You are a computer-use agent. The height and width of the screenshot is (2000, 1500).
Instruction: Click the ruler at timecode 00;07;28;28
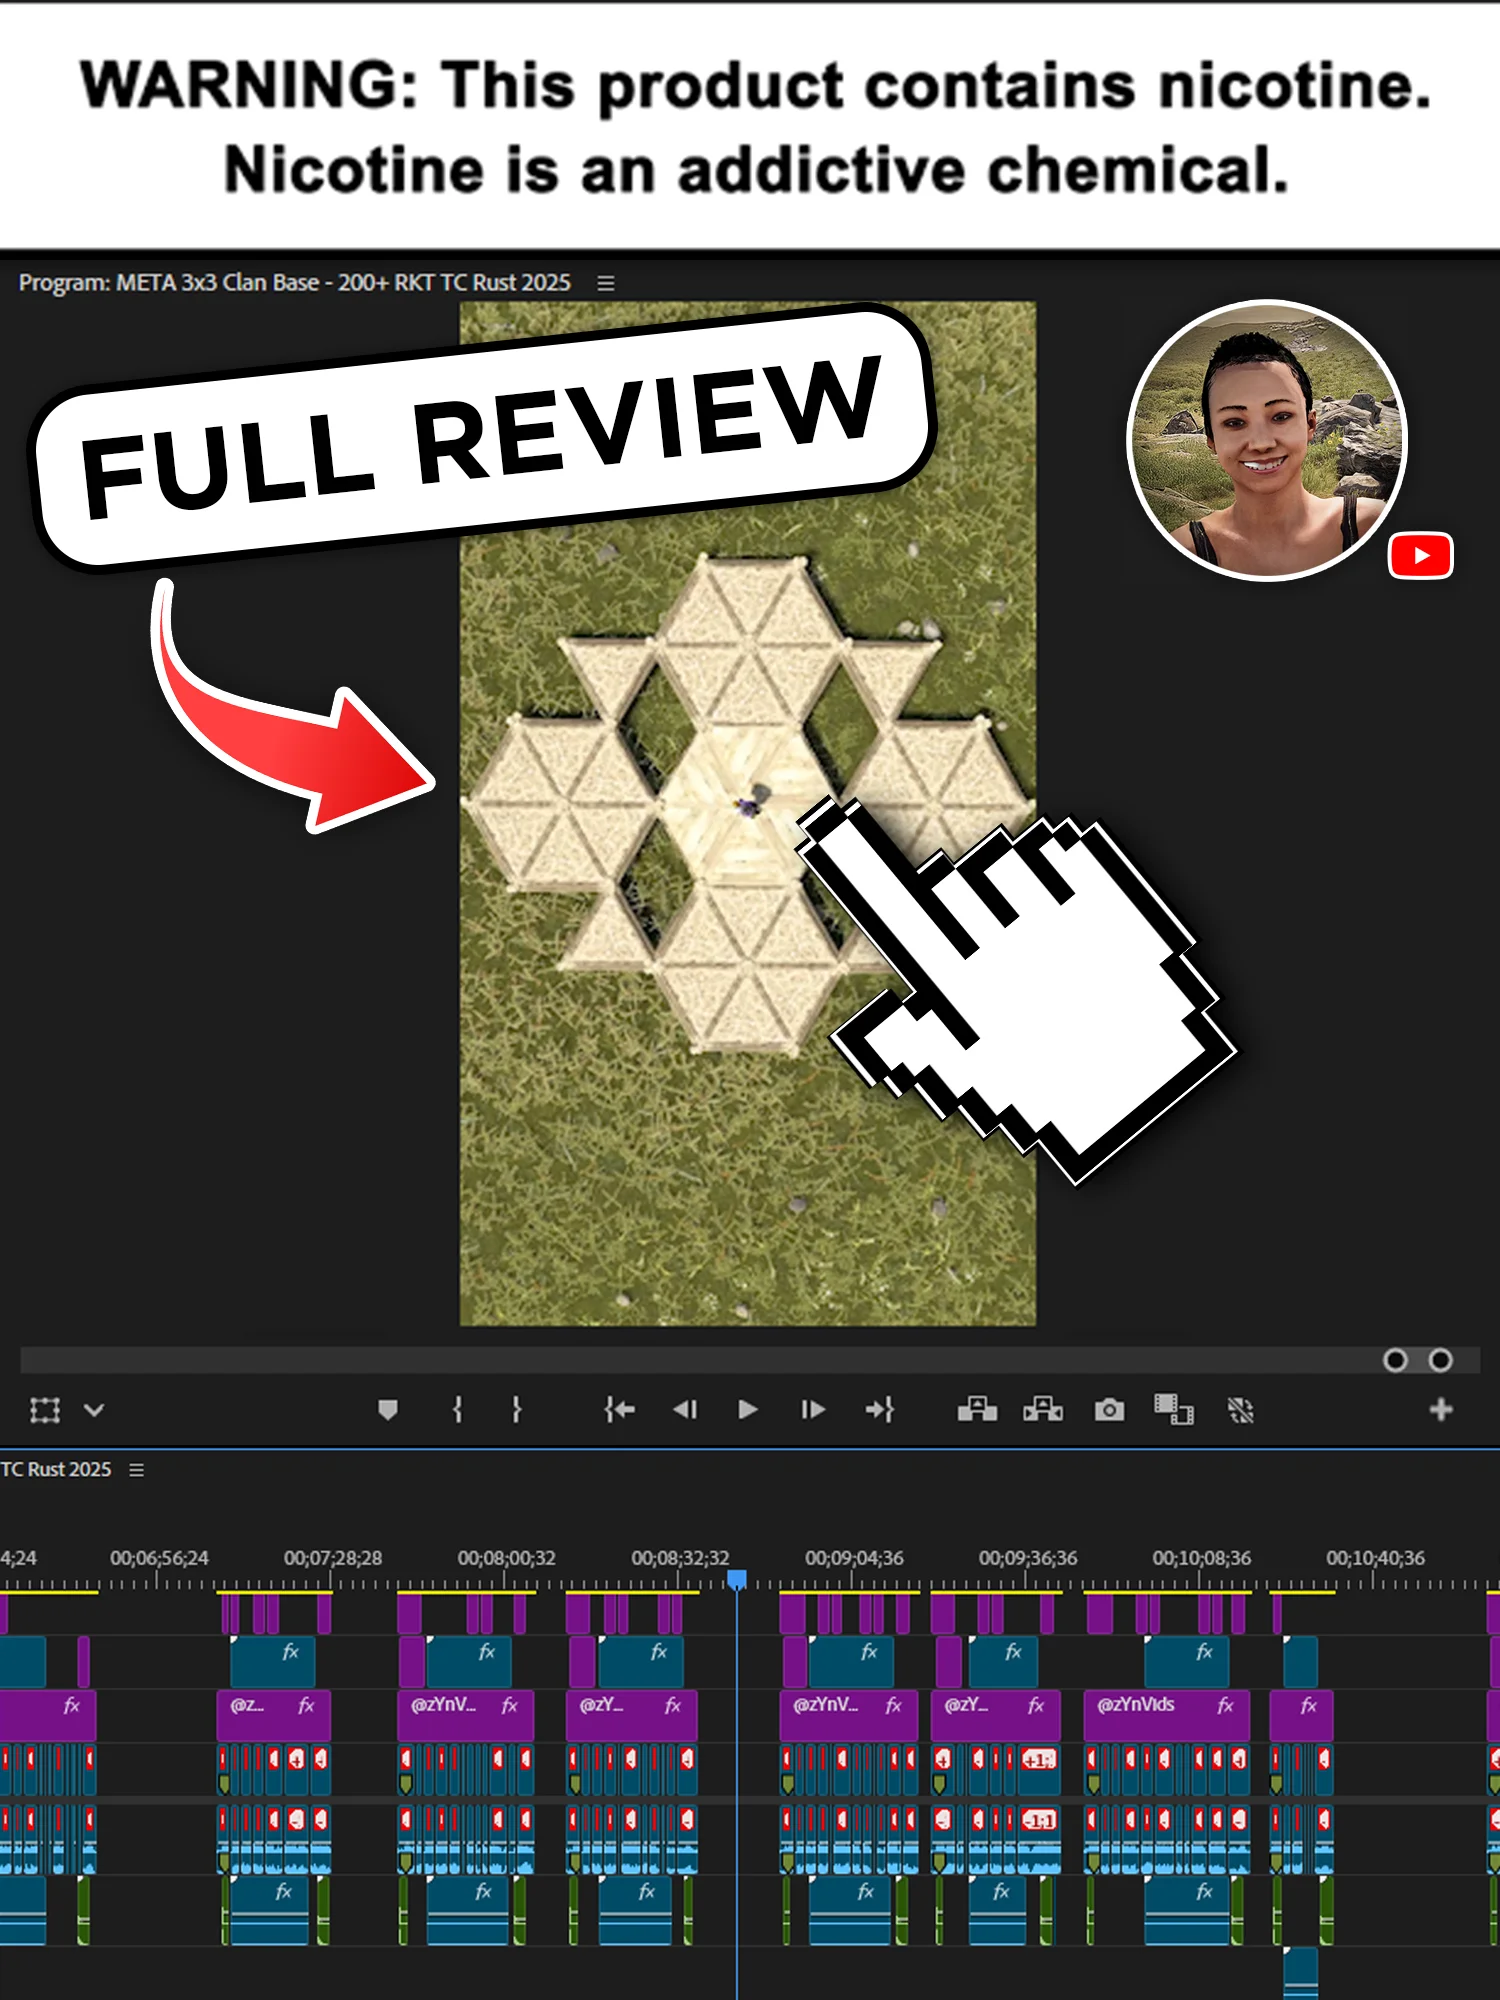333,1558
